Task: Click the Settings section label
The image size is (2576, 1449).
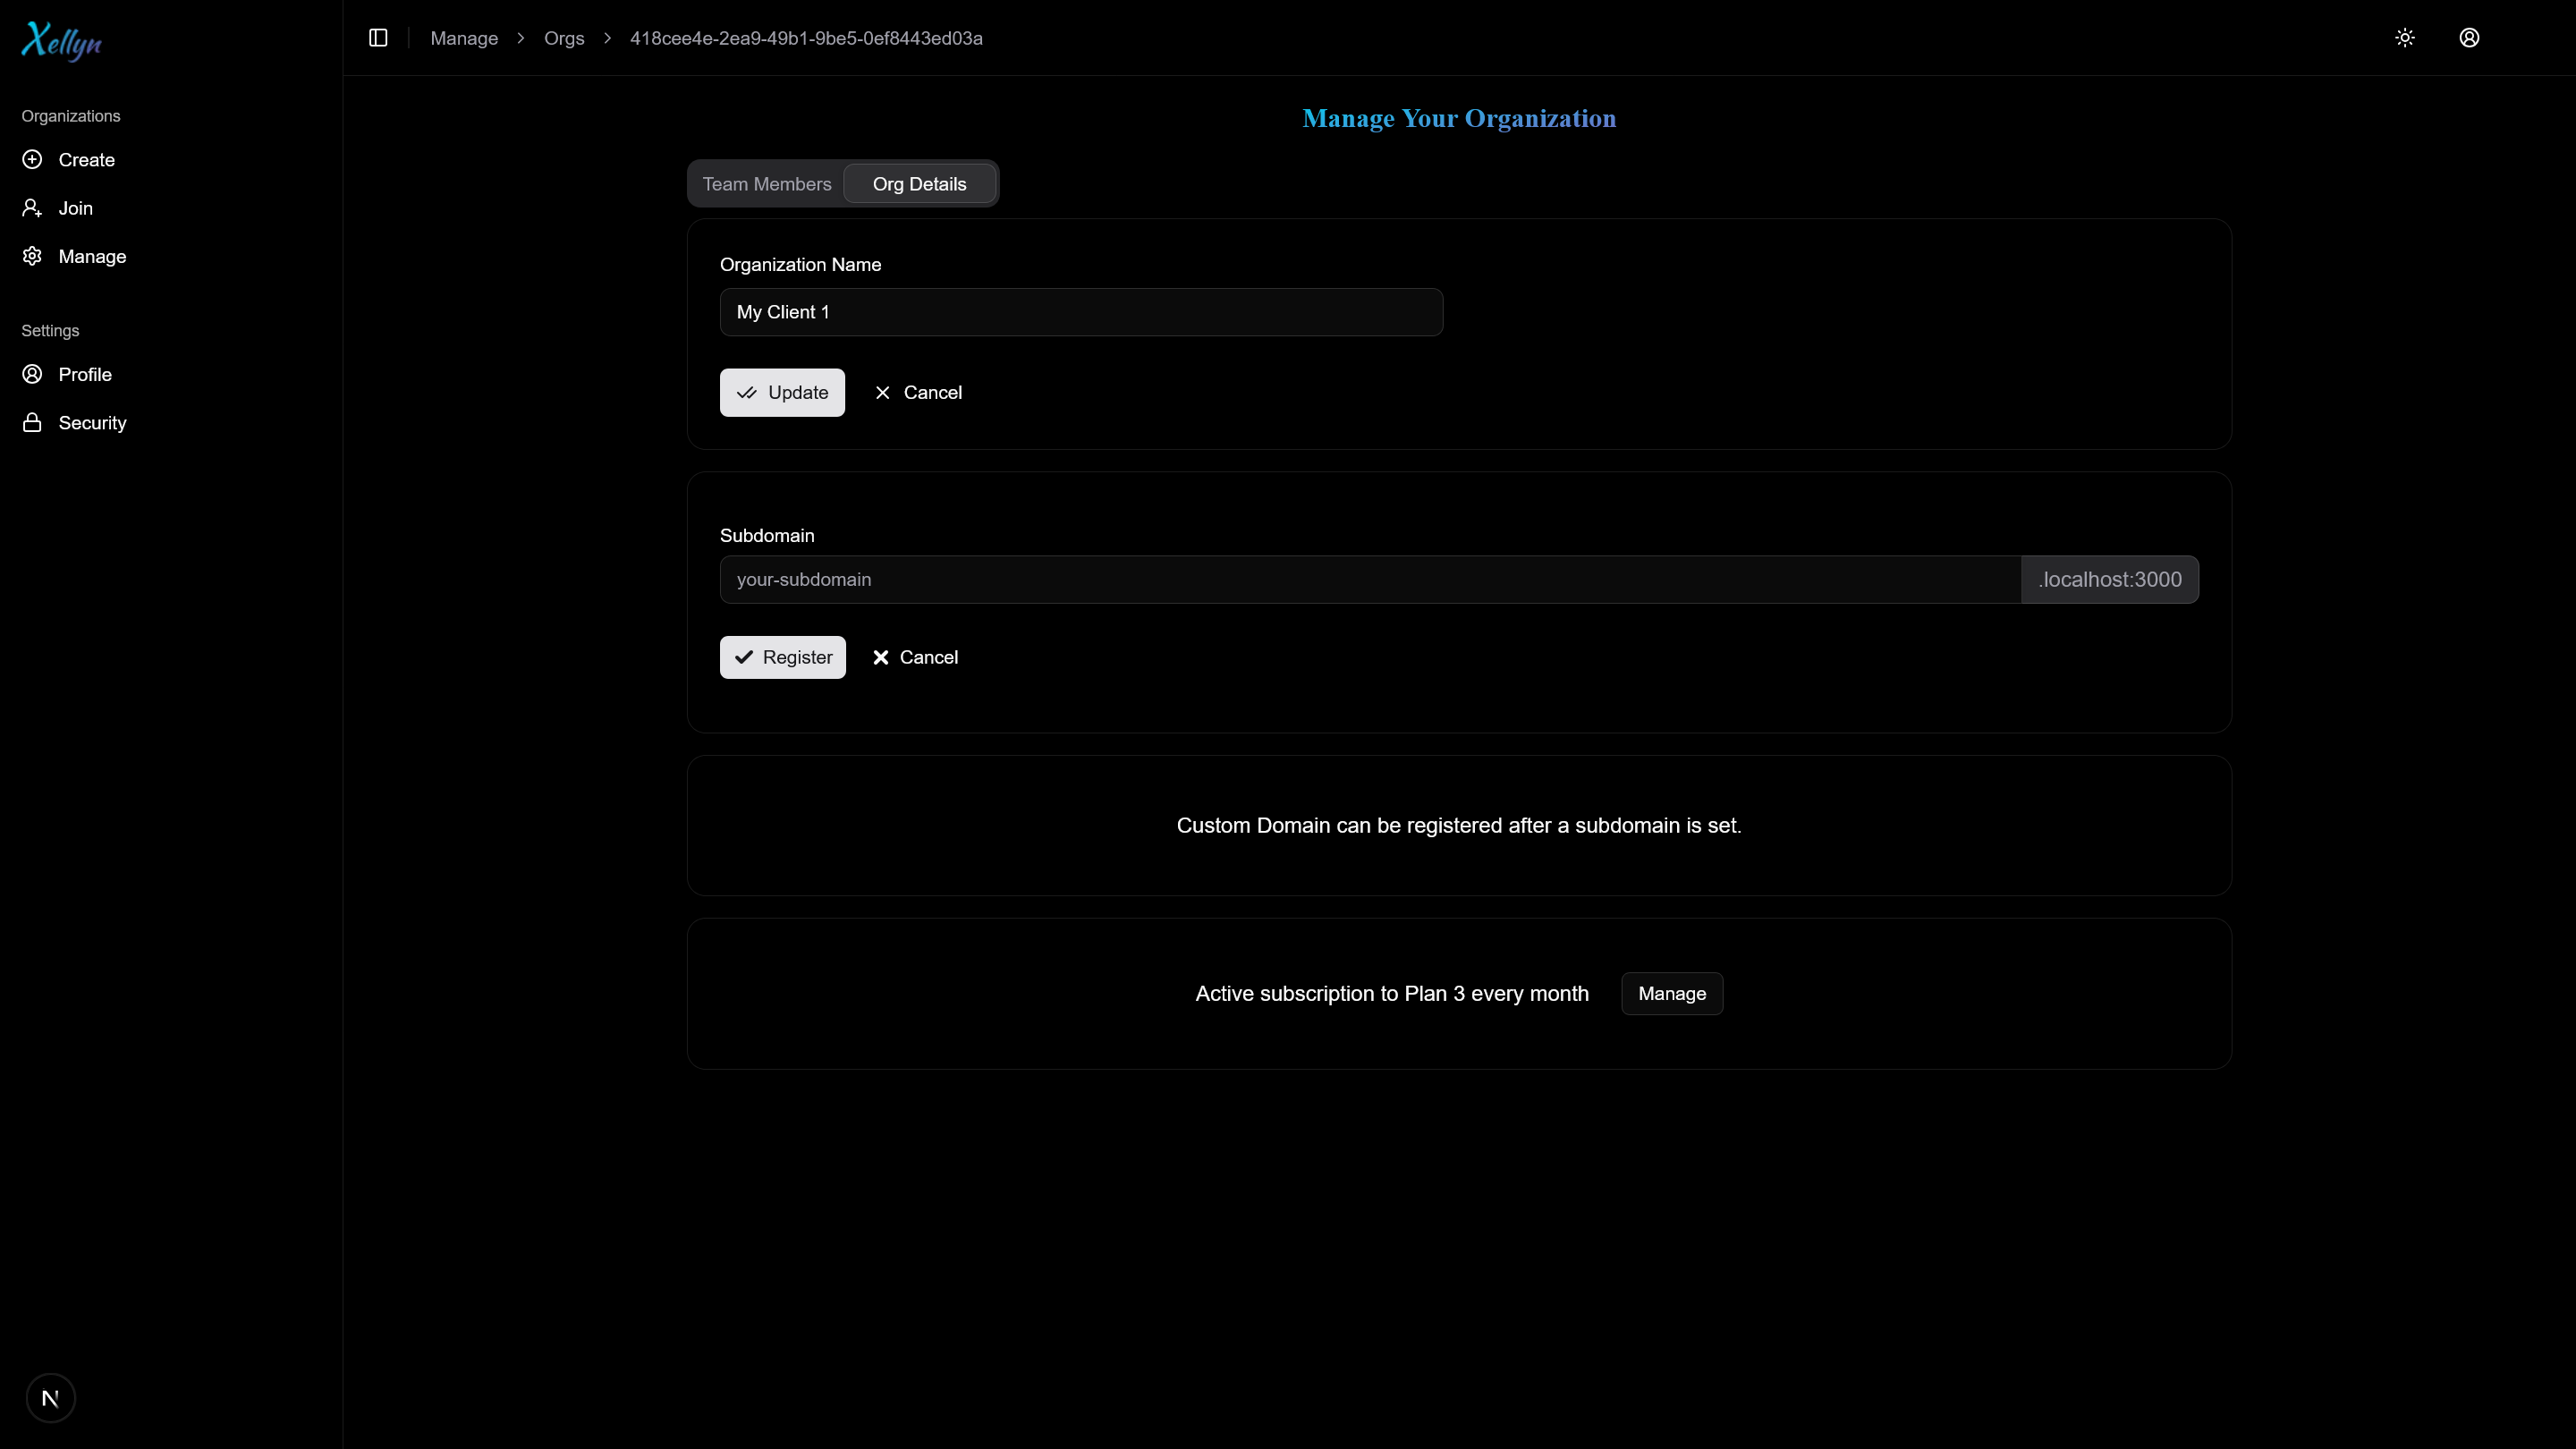Action: 50,330
